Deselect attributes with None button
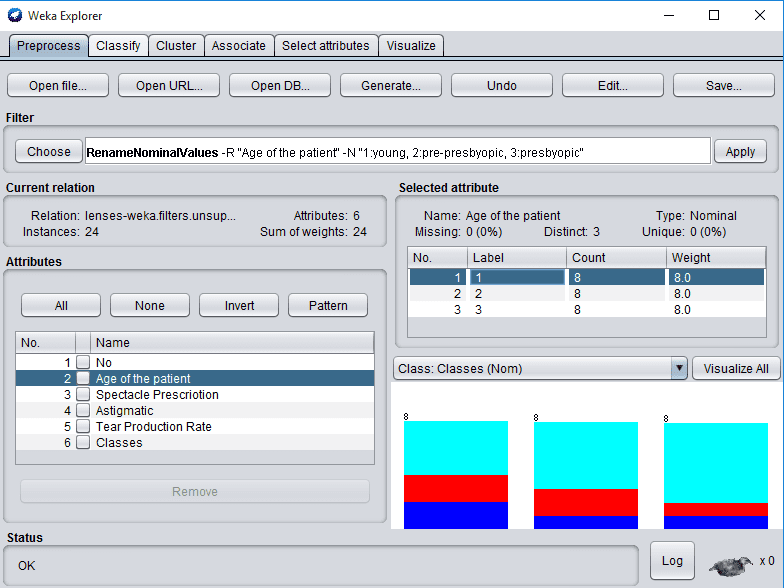Screen dimensions: 784x588 (x=150, y=306)
